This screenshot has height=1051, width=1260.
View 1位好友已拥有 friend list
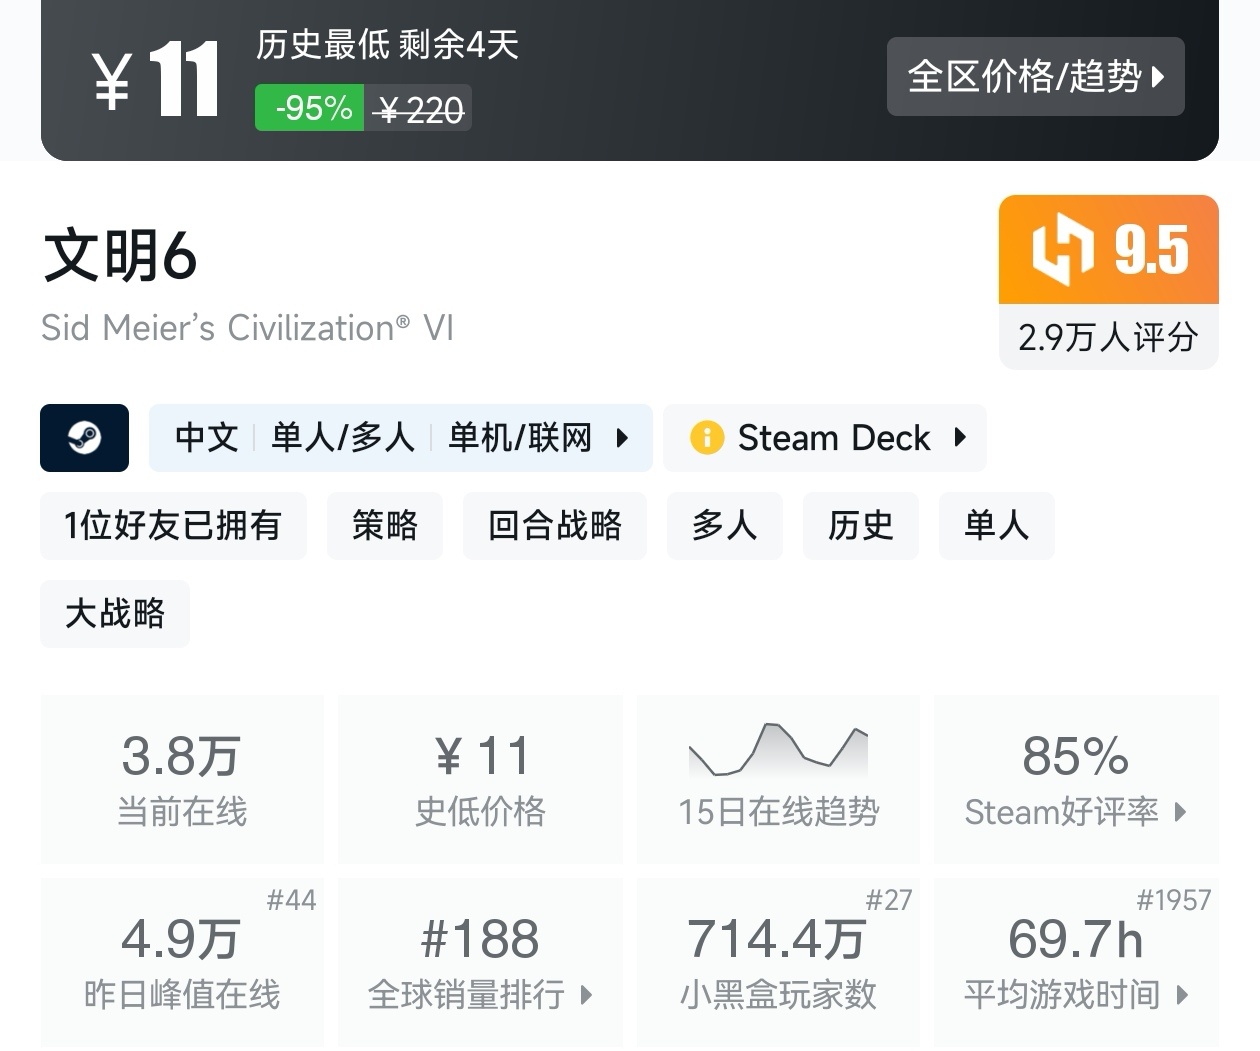[x=173, y=525]
